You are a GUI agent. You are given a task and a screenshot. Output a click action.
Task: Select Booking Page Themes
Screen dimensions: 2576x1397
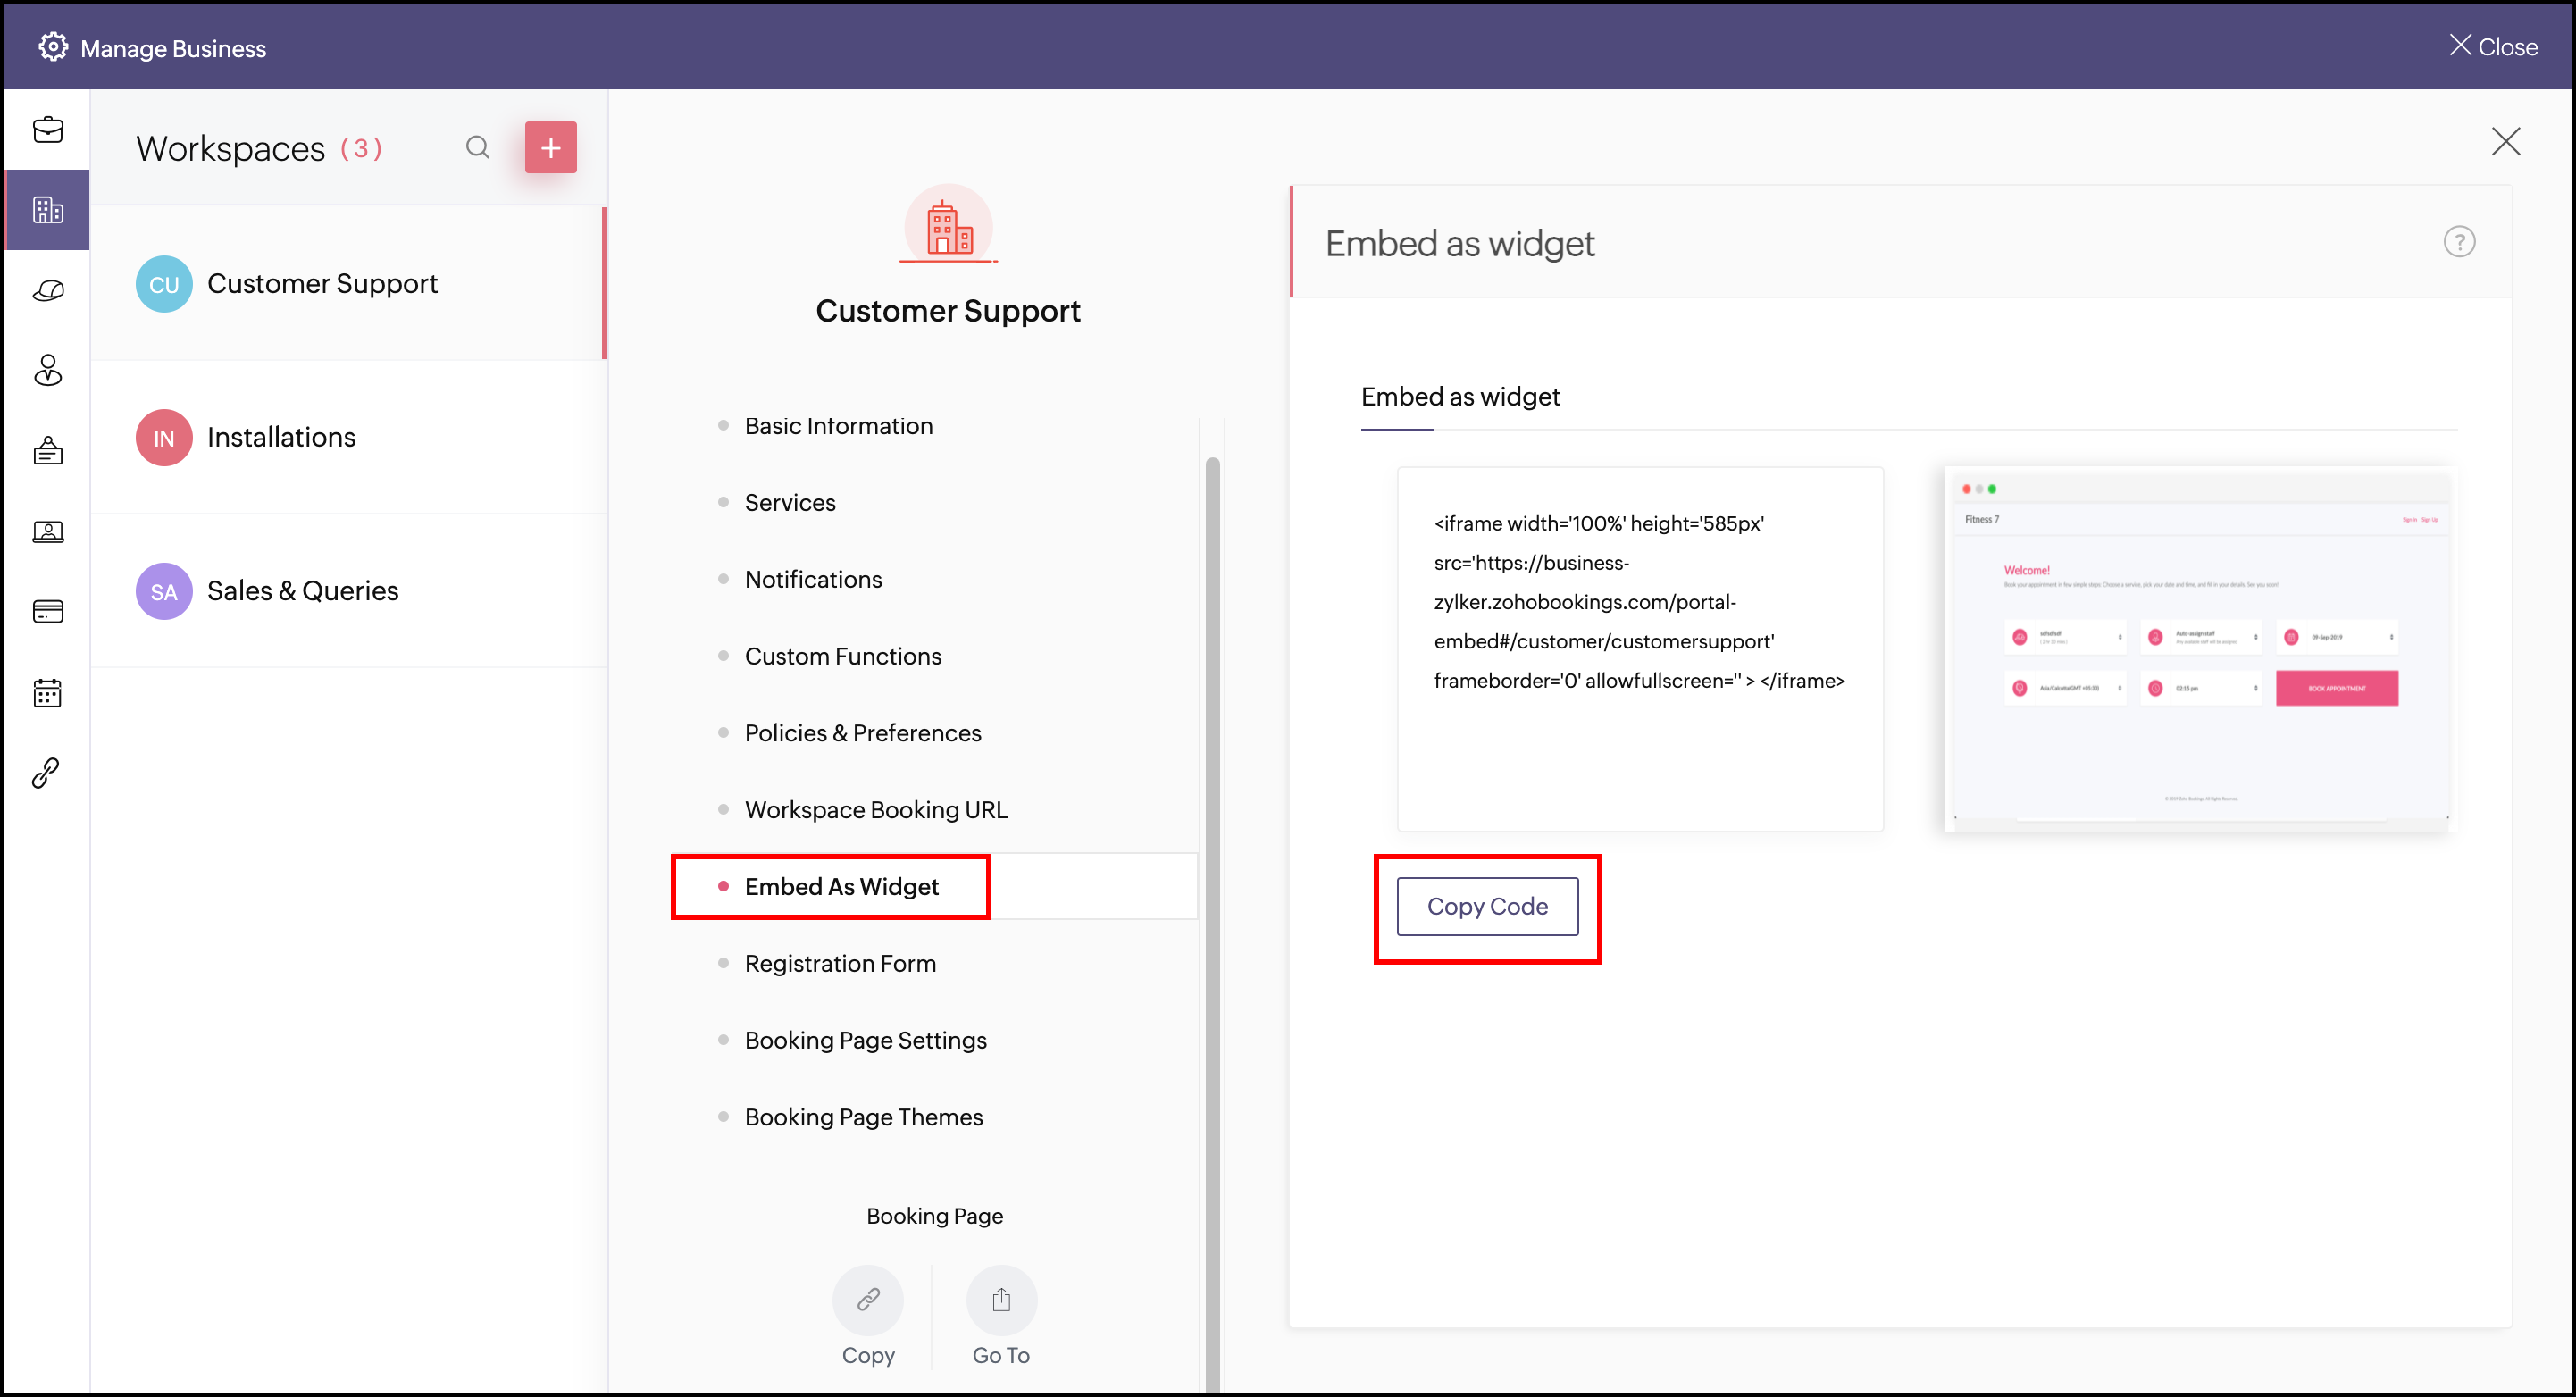(x=863, y=1117)
